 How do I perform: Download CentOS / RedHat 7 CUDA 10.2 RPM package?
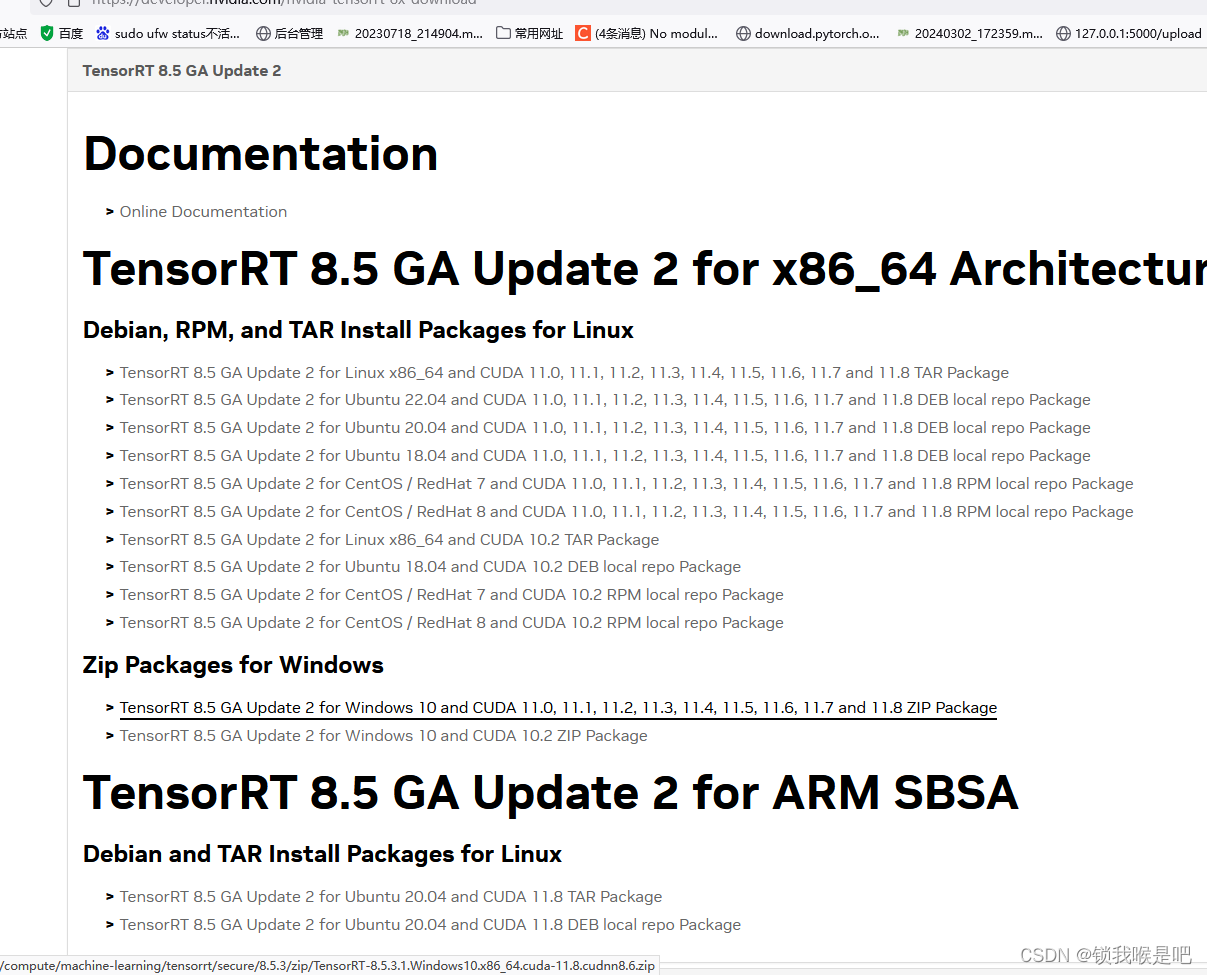click(x=452, y=595)
